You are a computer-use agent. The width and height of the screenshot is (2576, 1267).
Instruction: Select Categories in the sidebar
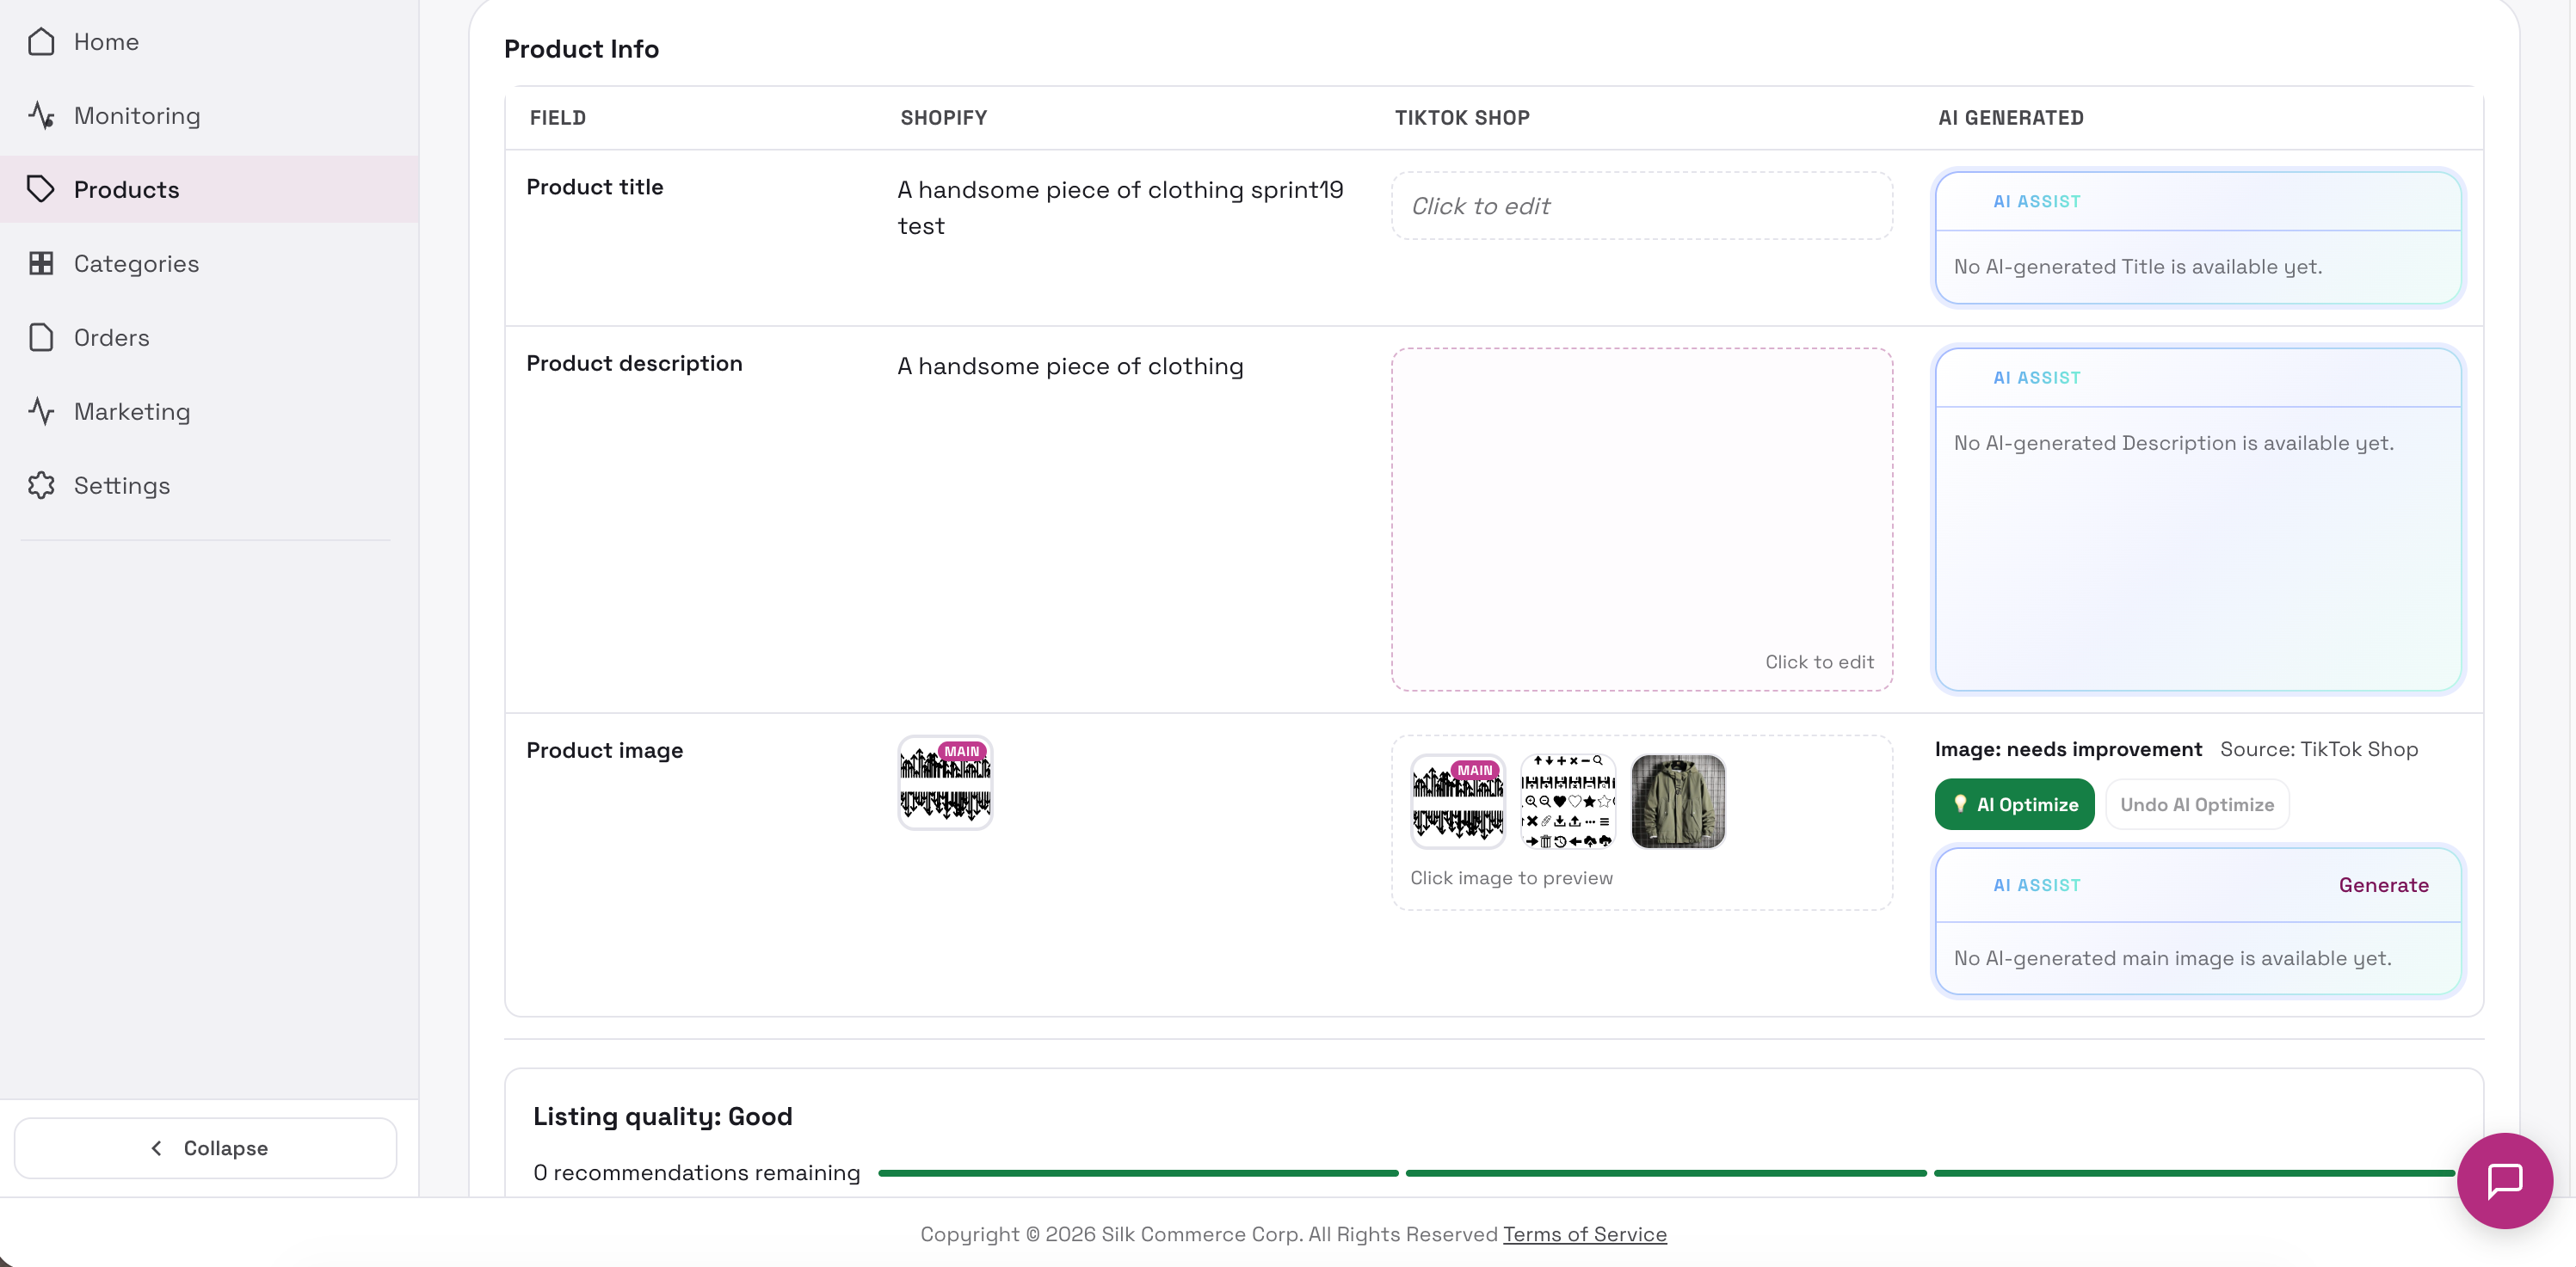pos(209,264)
